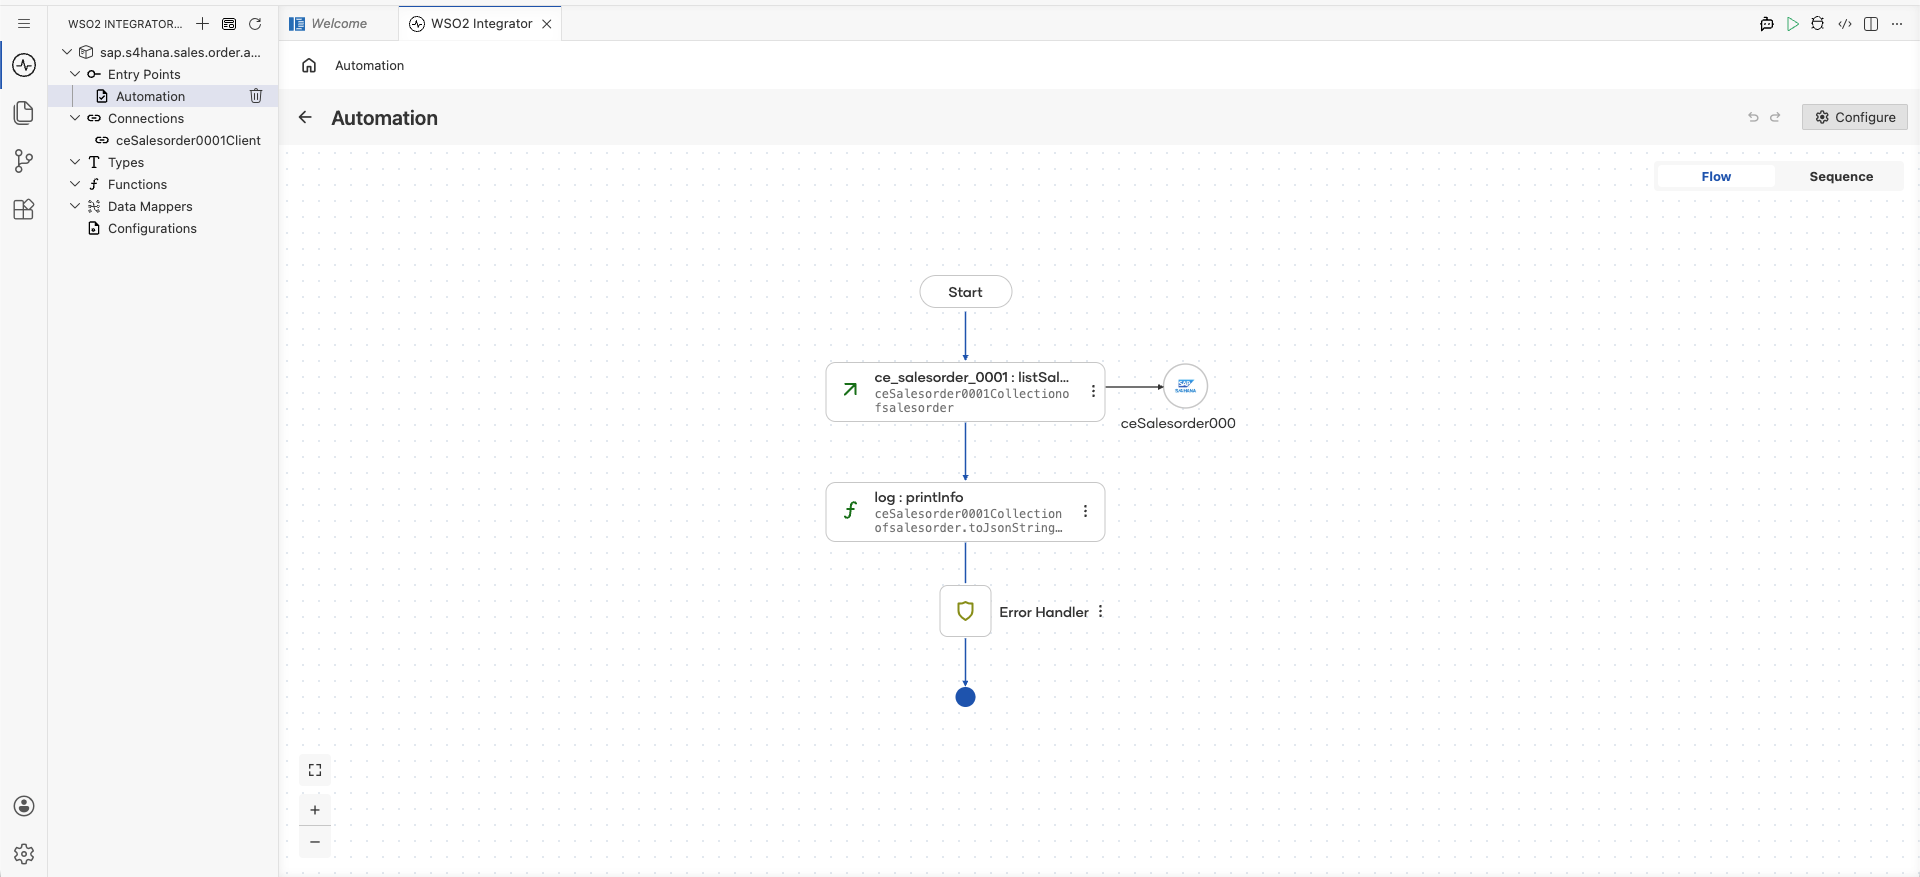Close the WSO2 Integrator tab

[x=547, y=24]
